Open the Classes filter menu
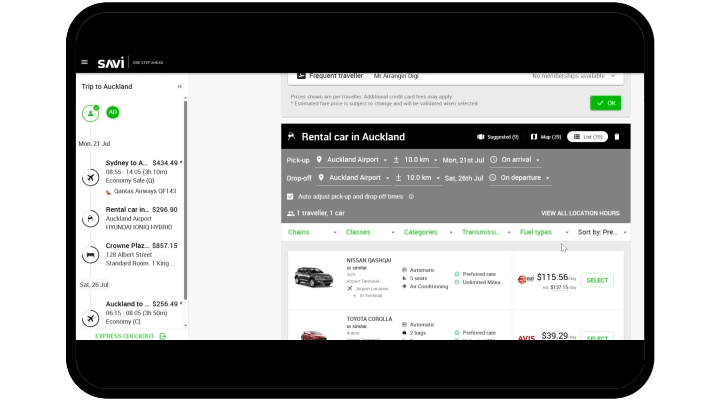720x400 pixels. 370,232
